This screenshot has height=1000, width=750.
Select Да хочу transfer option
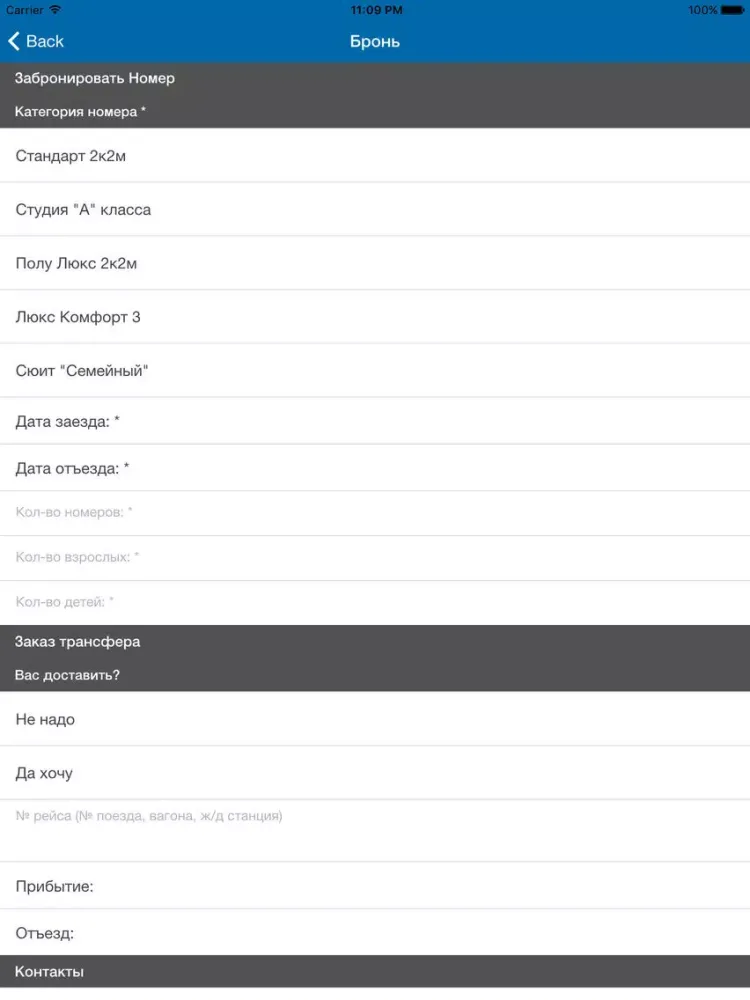(x=375, y=773)
